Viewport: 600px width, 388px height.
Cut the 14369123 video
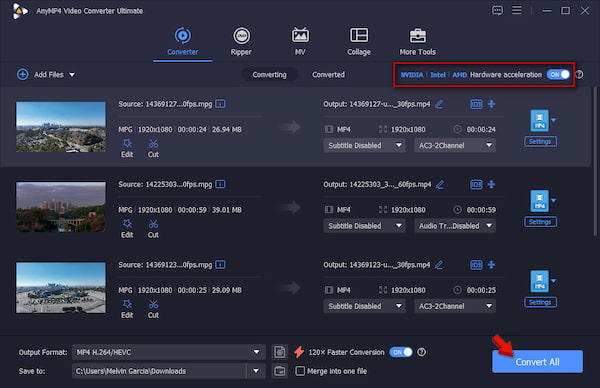(x=153, y=309)
